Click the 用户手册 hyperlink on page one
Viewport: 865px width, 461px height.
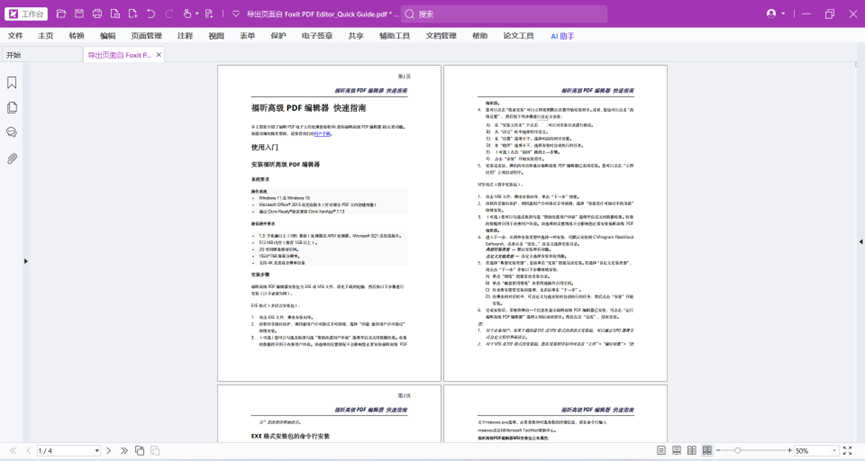pyautogui.click(x=322, y=134)
